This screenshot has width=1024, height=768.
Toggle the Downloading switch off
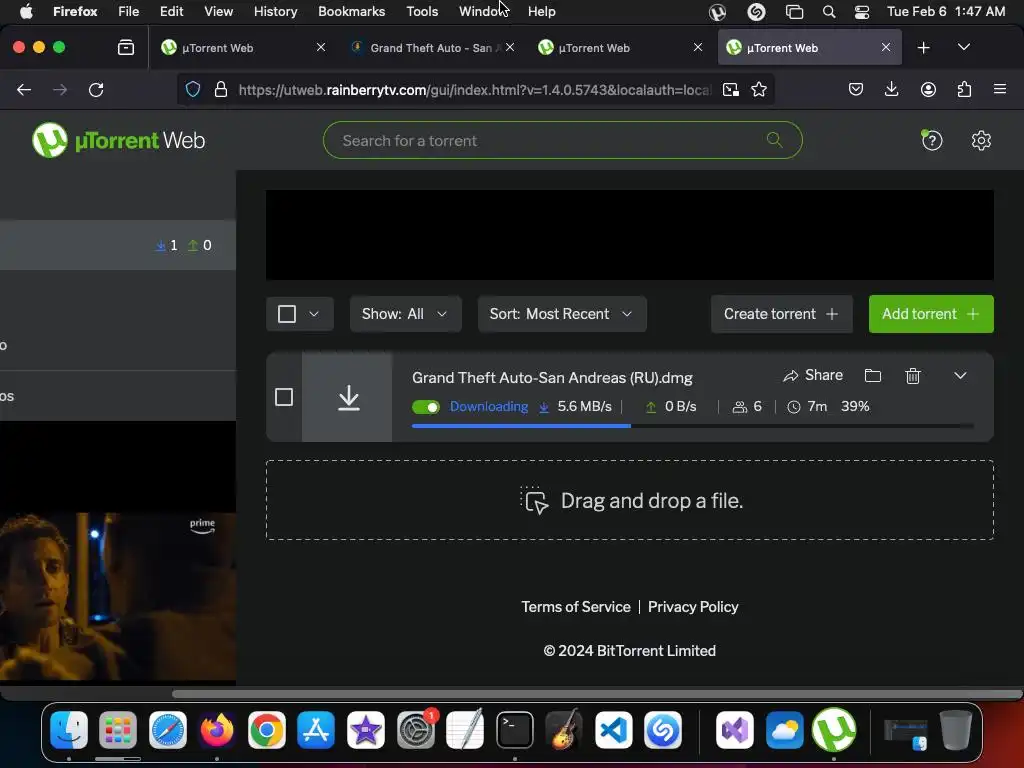pos(426,407)
